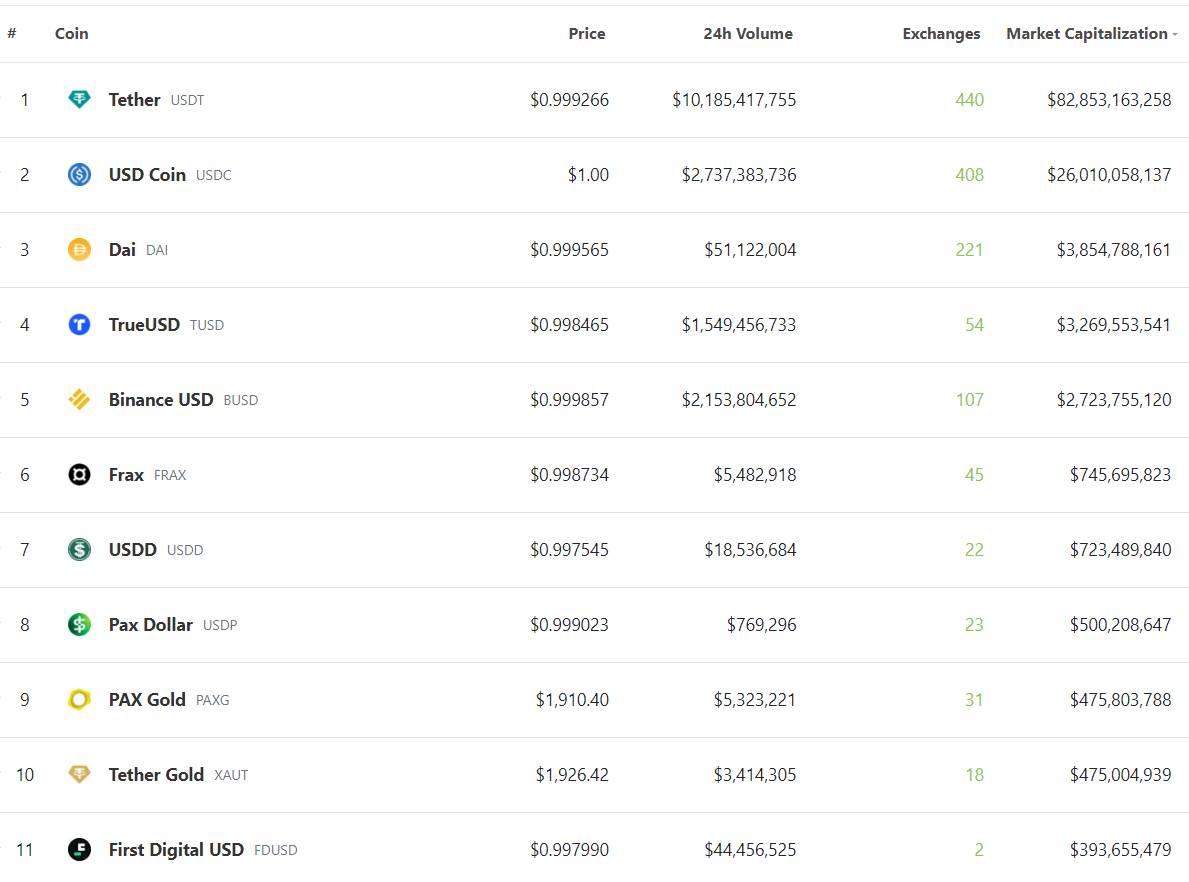Open the Pax Dollar page link

pos(151,624)
